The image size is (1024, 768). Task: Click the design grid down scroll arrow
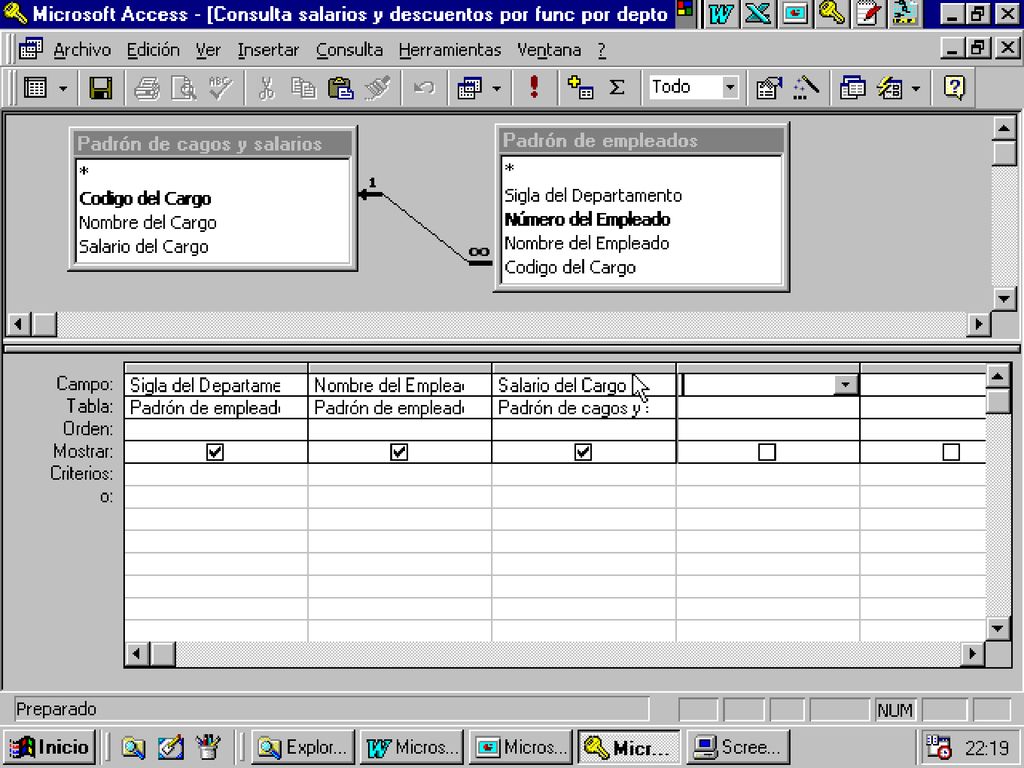click(998, 628)
